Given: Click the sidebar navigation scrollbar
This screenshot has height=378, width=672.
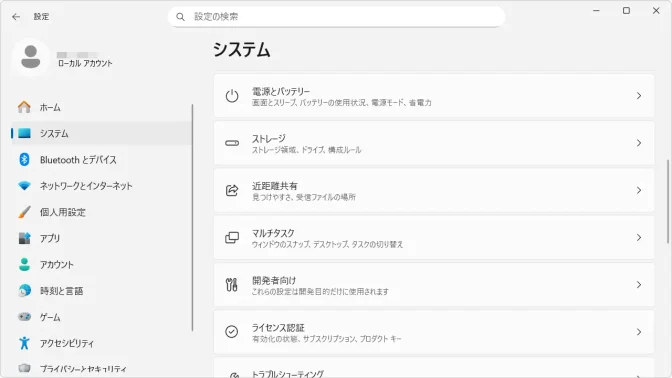Looking at the screenshot, I should (x=192, y=217).
